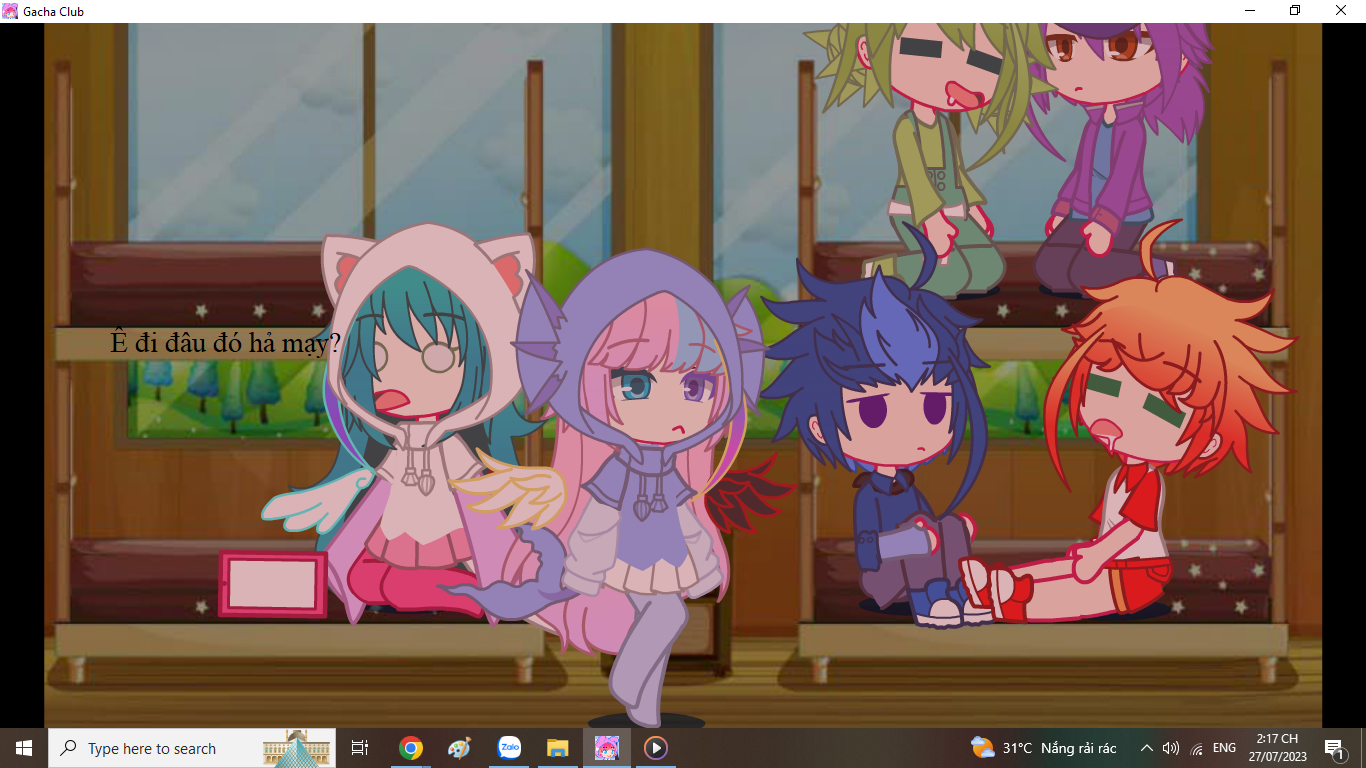Click the Task View icon
Image resolution: width=1366 pixels, height=768 pixels.
point(360,748)
